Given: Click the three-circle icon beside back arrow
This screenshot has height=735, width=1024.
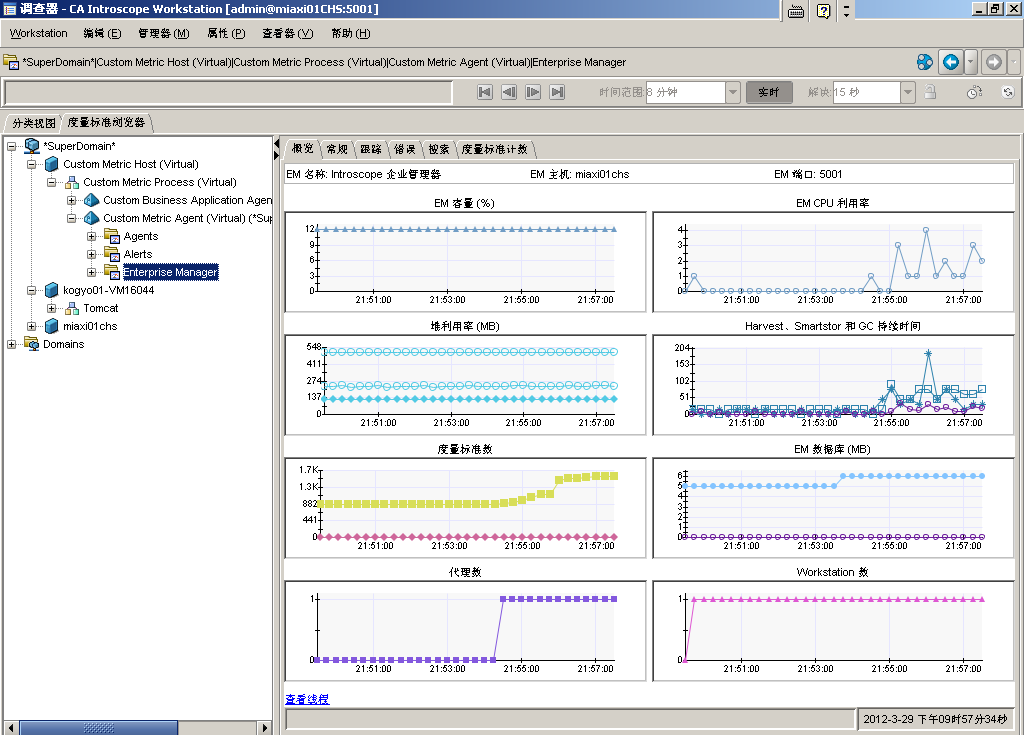Looking at the screenshot, I should coord(925,62).
